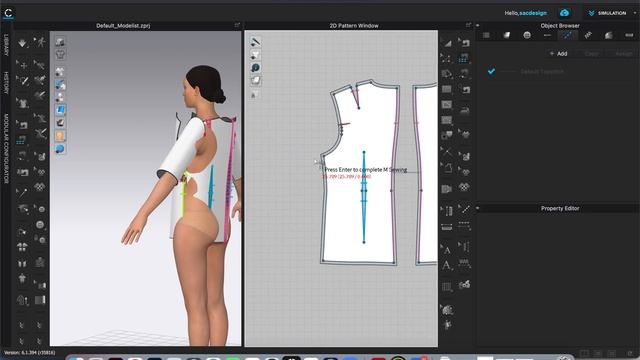Click the Default_Modelist.zprj title
Image resolution: width=640 pixels, height=360 pixels.
pyautogui.click(x=123, y=25)
